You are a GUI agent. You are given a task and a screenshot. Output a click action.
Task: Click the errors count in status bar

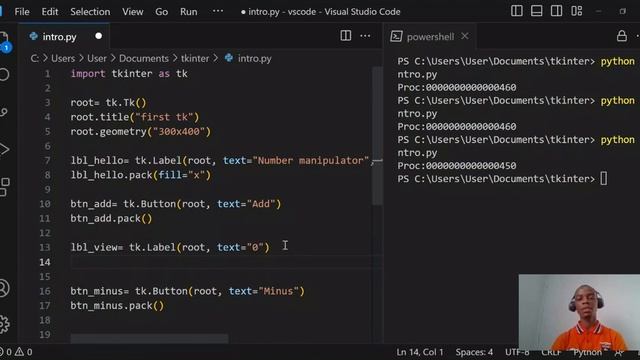6,352
